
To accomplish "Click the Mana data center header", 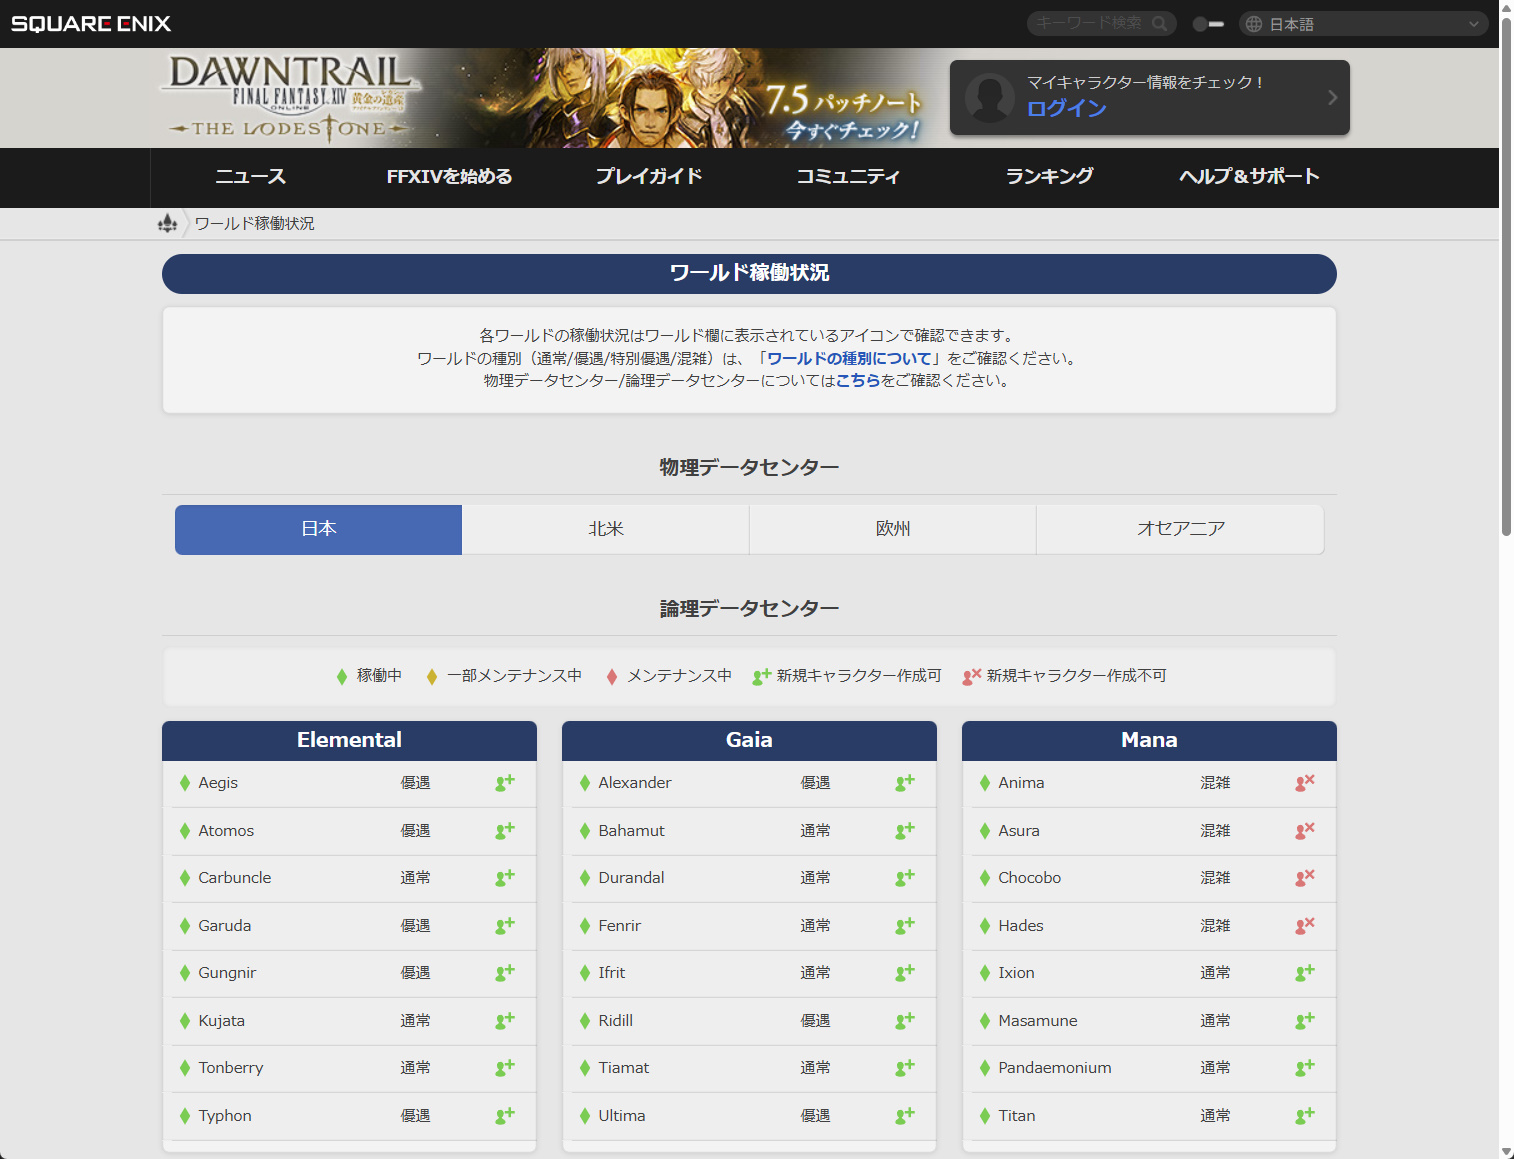I will (x=1149, y=740).
